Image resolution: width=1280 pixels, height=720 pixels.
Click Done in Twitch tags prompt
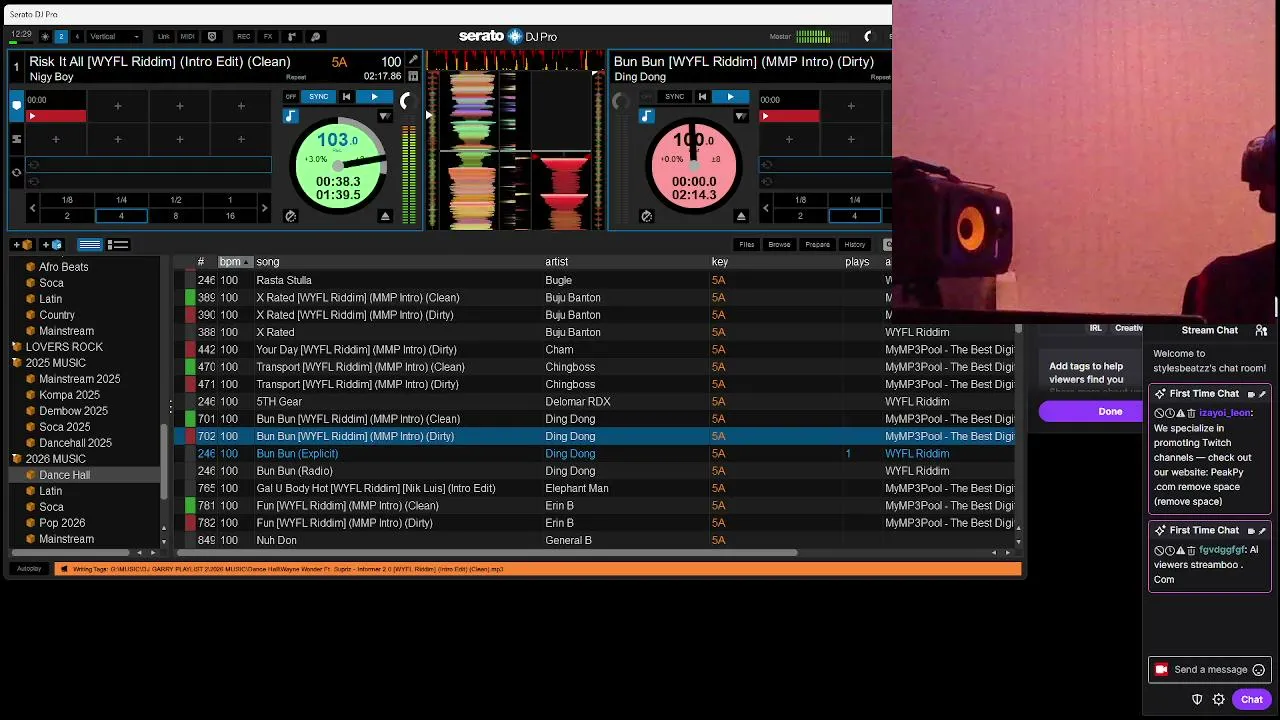click(x=1110, y=411)
